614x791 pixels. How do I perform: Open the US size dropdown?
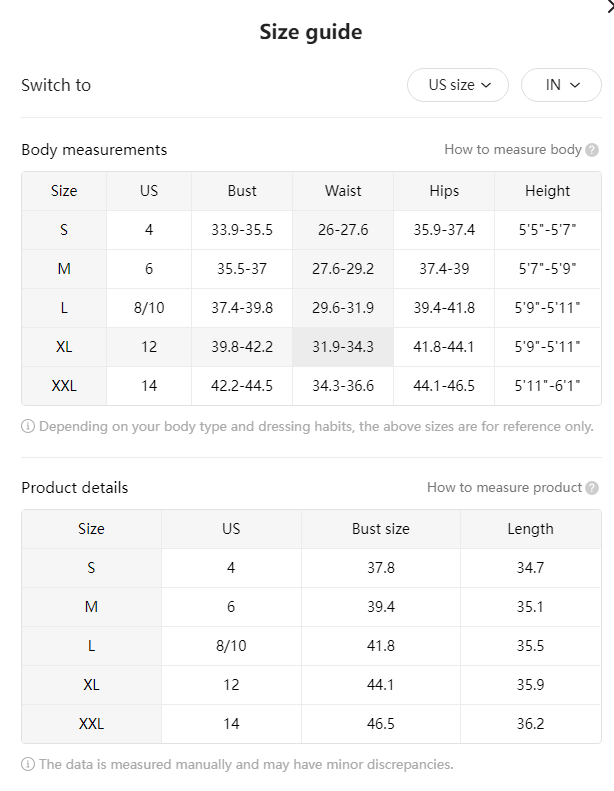(x=458, y=85)
